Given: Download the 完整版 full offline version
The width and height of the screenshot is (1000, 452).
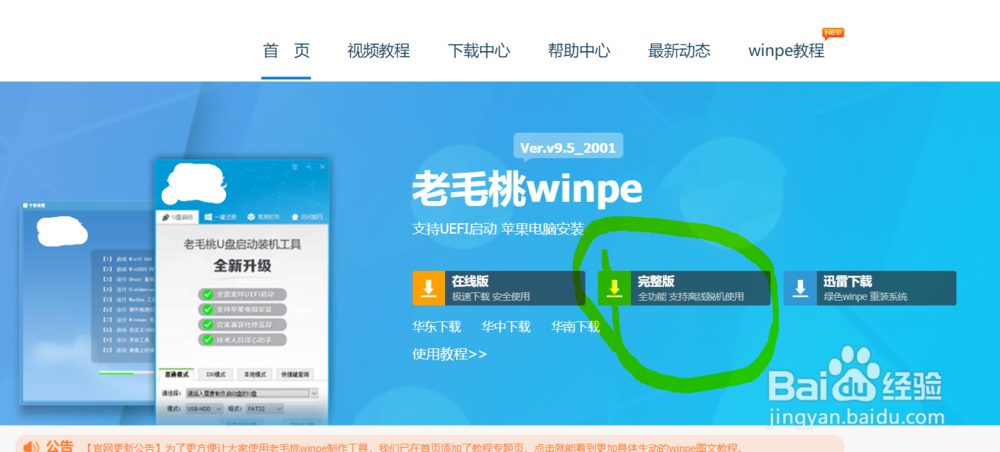Looking at the screenshot, I should (x=684, y=288).
